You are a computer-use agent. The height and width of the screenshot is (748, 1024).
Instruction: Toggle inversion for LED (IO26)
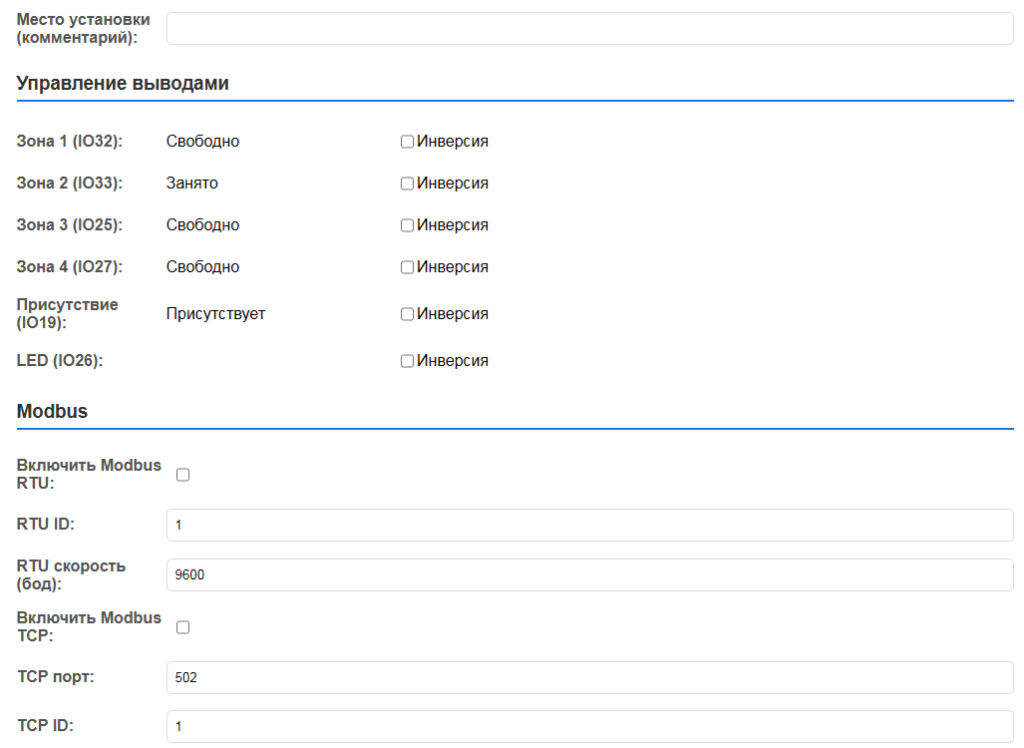coord(407,362)
